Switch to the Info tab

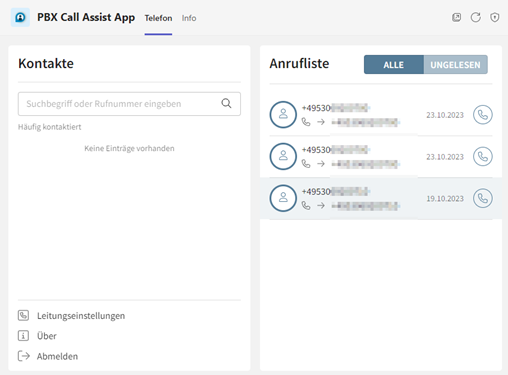click(189, 18)
